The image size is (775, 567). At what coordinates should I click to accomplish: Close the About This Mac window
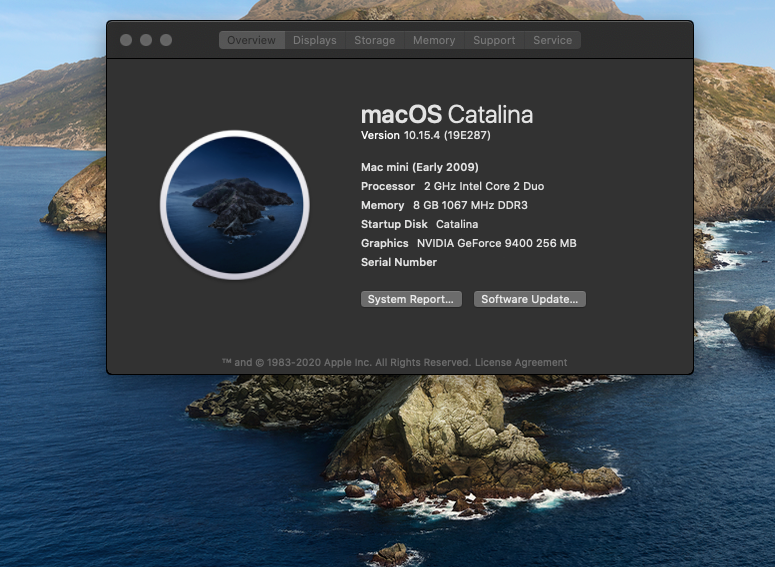(x=126, y=40)
